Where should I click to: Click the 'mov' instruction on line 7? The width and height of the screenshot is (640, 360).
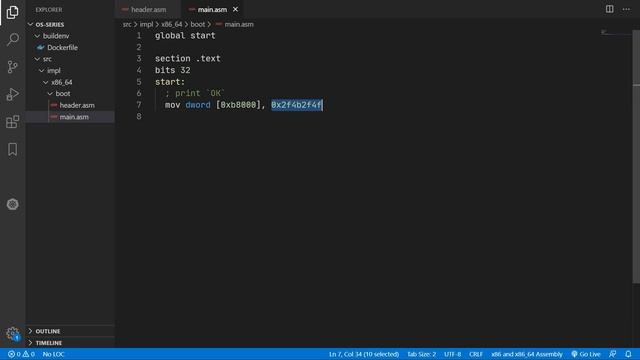[172, 105]
